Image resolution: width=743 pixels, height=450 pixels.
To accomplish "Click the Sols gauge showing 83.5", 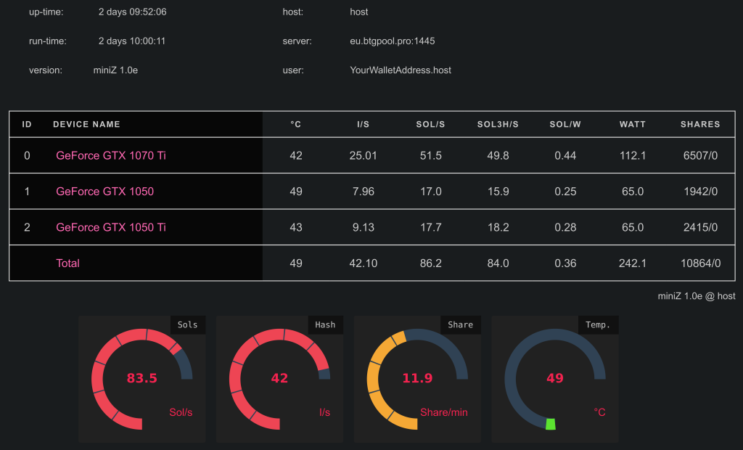I will pos(142,379).
